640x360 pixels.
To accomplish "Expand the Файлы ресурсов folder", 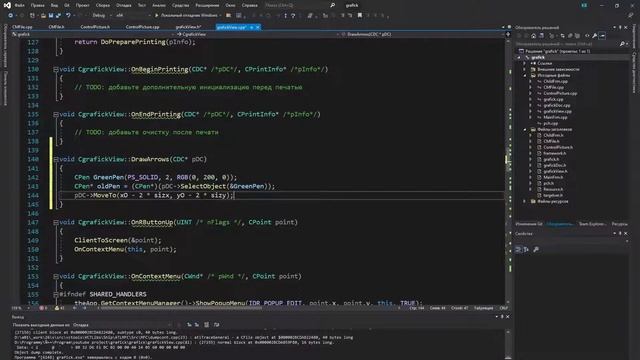I will [525, 202].
